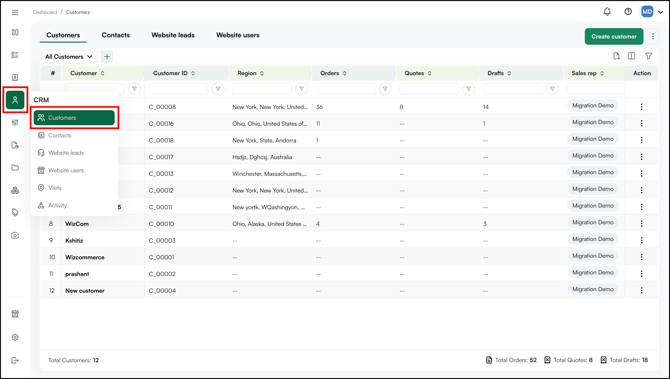Click customer ID C_00018
The width and height of the screenshot is (670, 379).
click(x=162, y=140)
